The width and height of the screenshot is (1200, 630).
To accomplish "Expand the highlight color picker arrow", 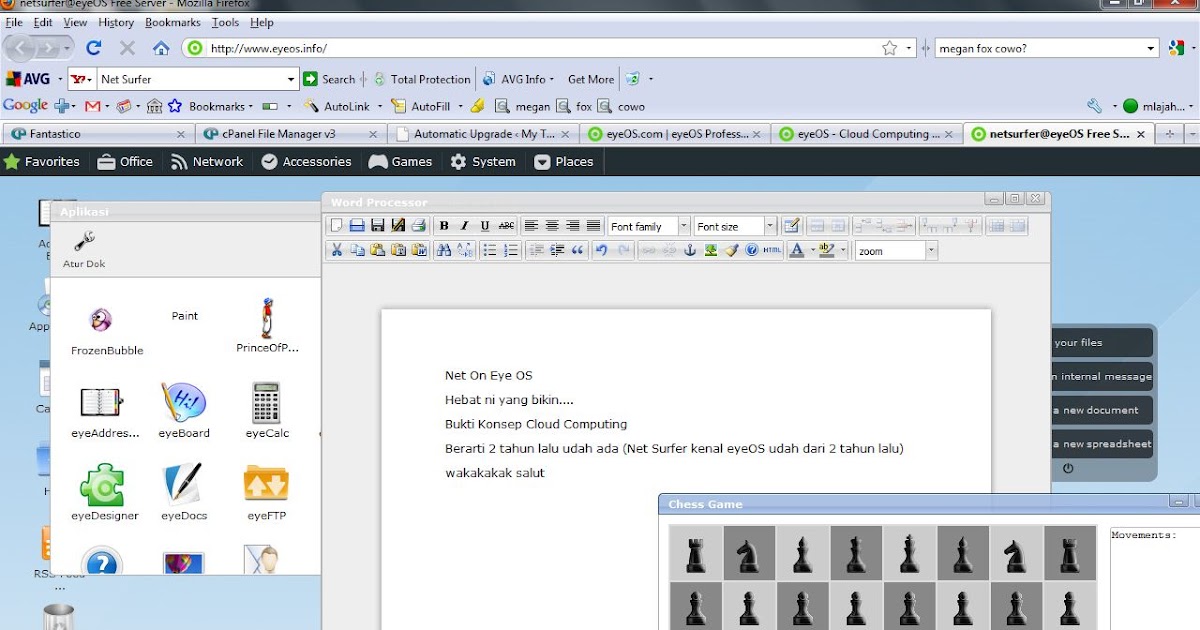I will point(843,250).
